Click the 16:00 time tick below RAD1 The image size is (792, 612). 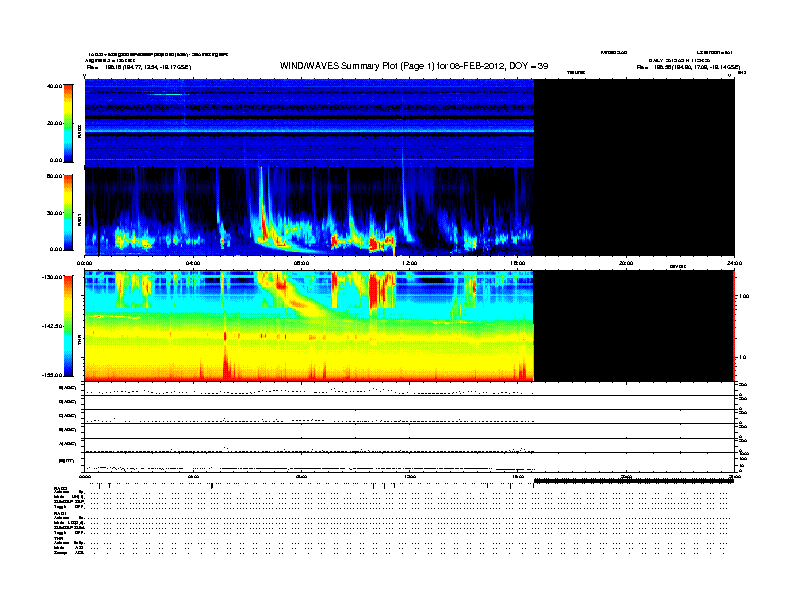pyautogui.click(x=518, y=263)
